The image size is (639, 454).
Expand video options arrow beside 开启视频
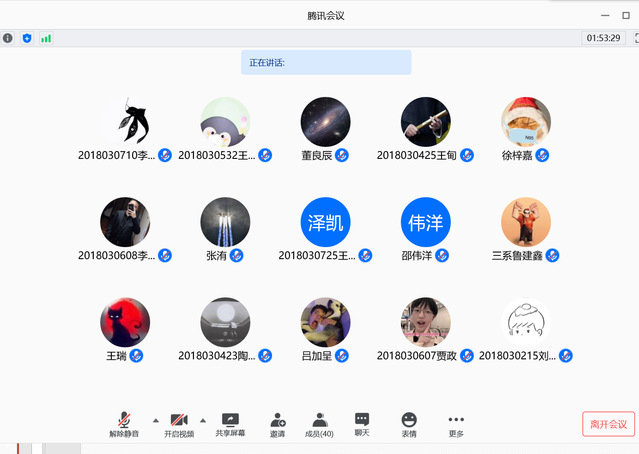203,420
